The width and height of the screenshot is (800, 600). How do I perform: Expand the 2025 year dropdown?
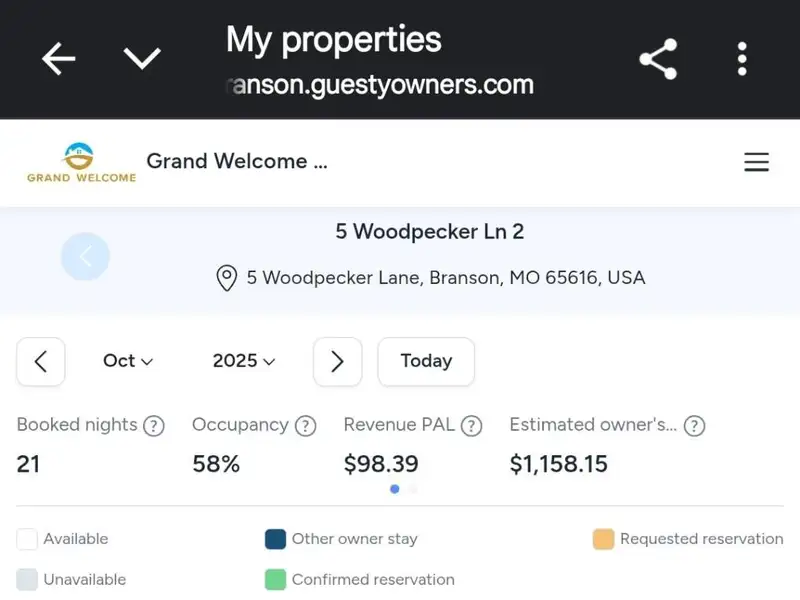click(244, 361)
